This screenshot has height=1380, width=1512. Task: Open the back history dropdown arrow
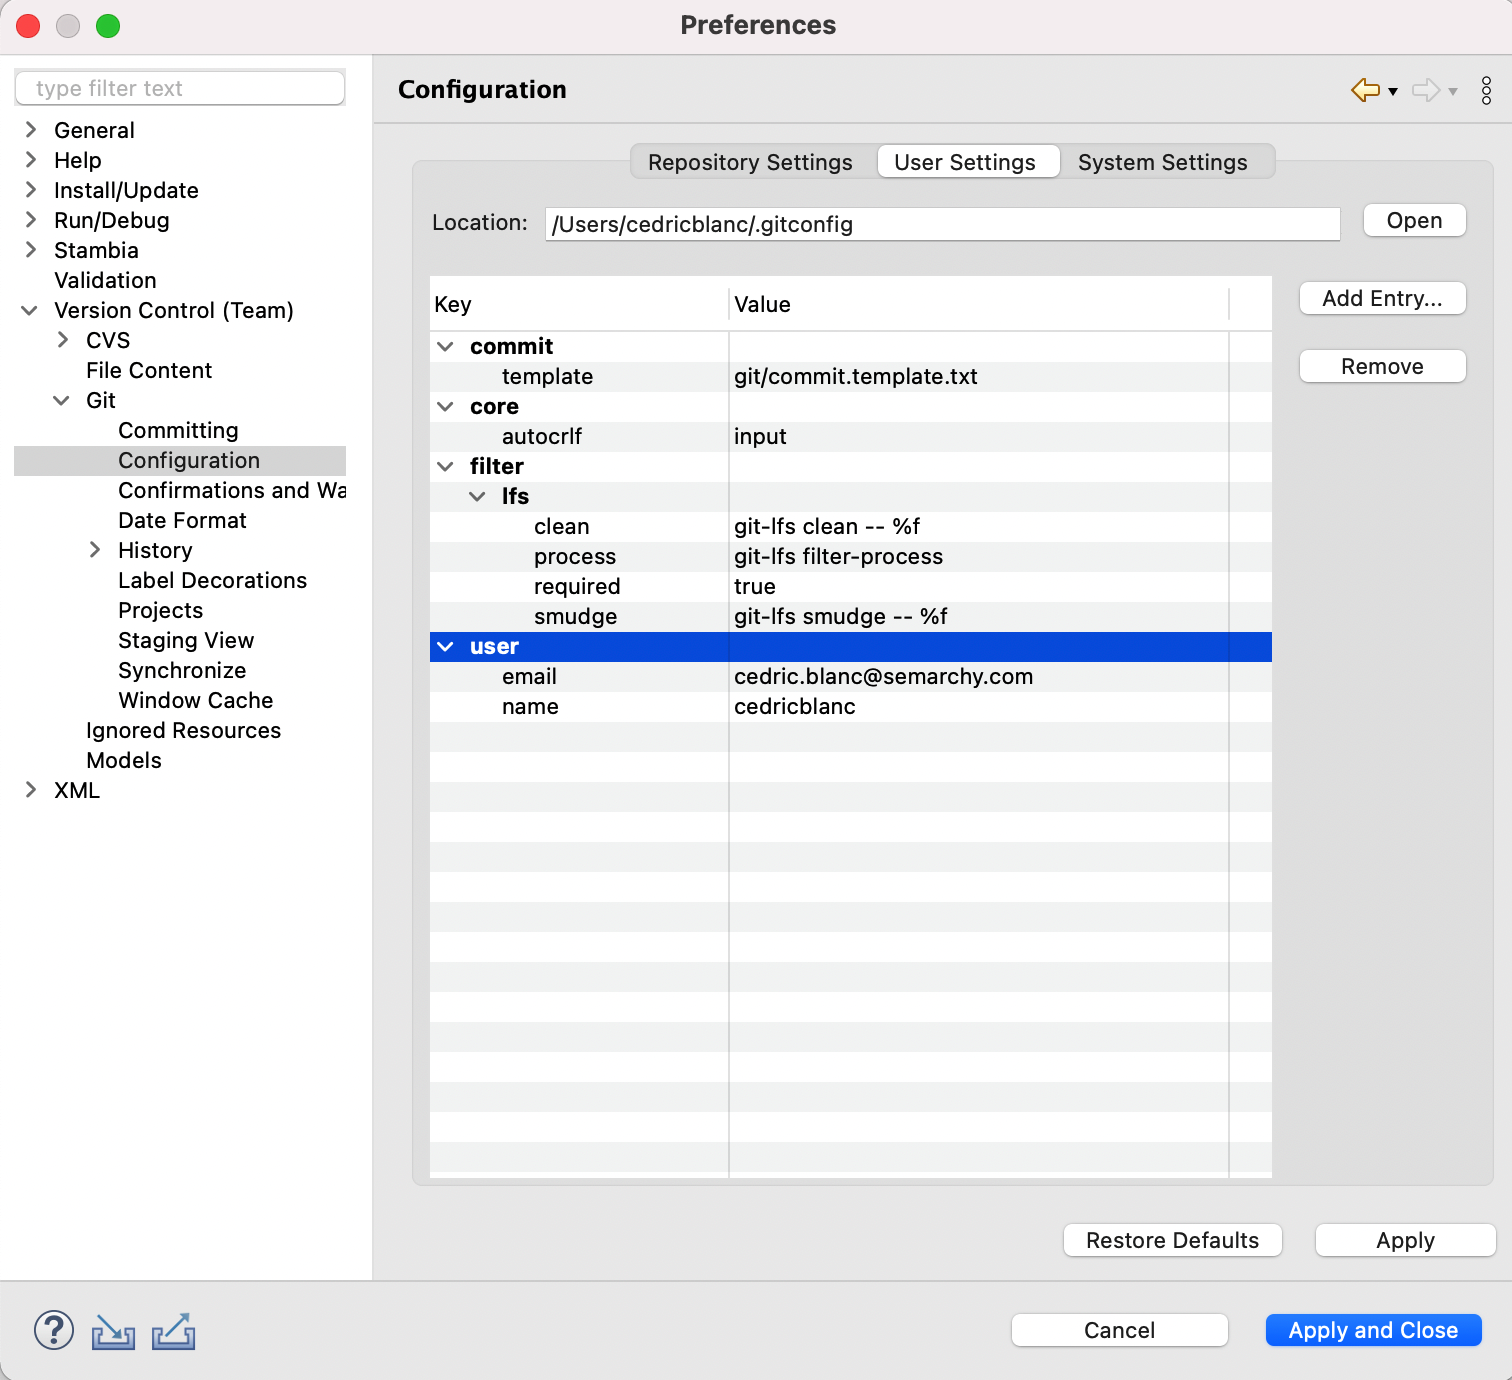pos(1393,92)
